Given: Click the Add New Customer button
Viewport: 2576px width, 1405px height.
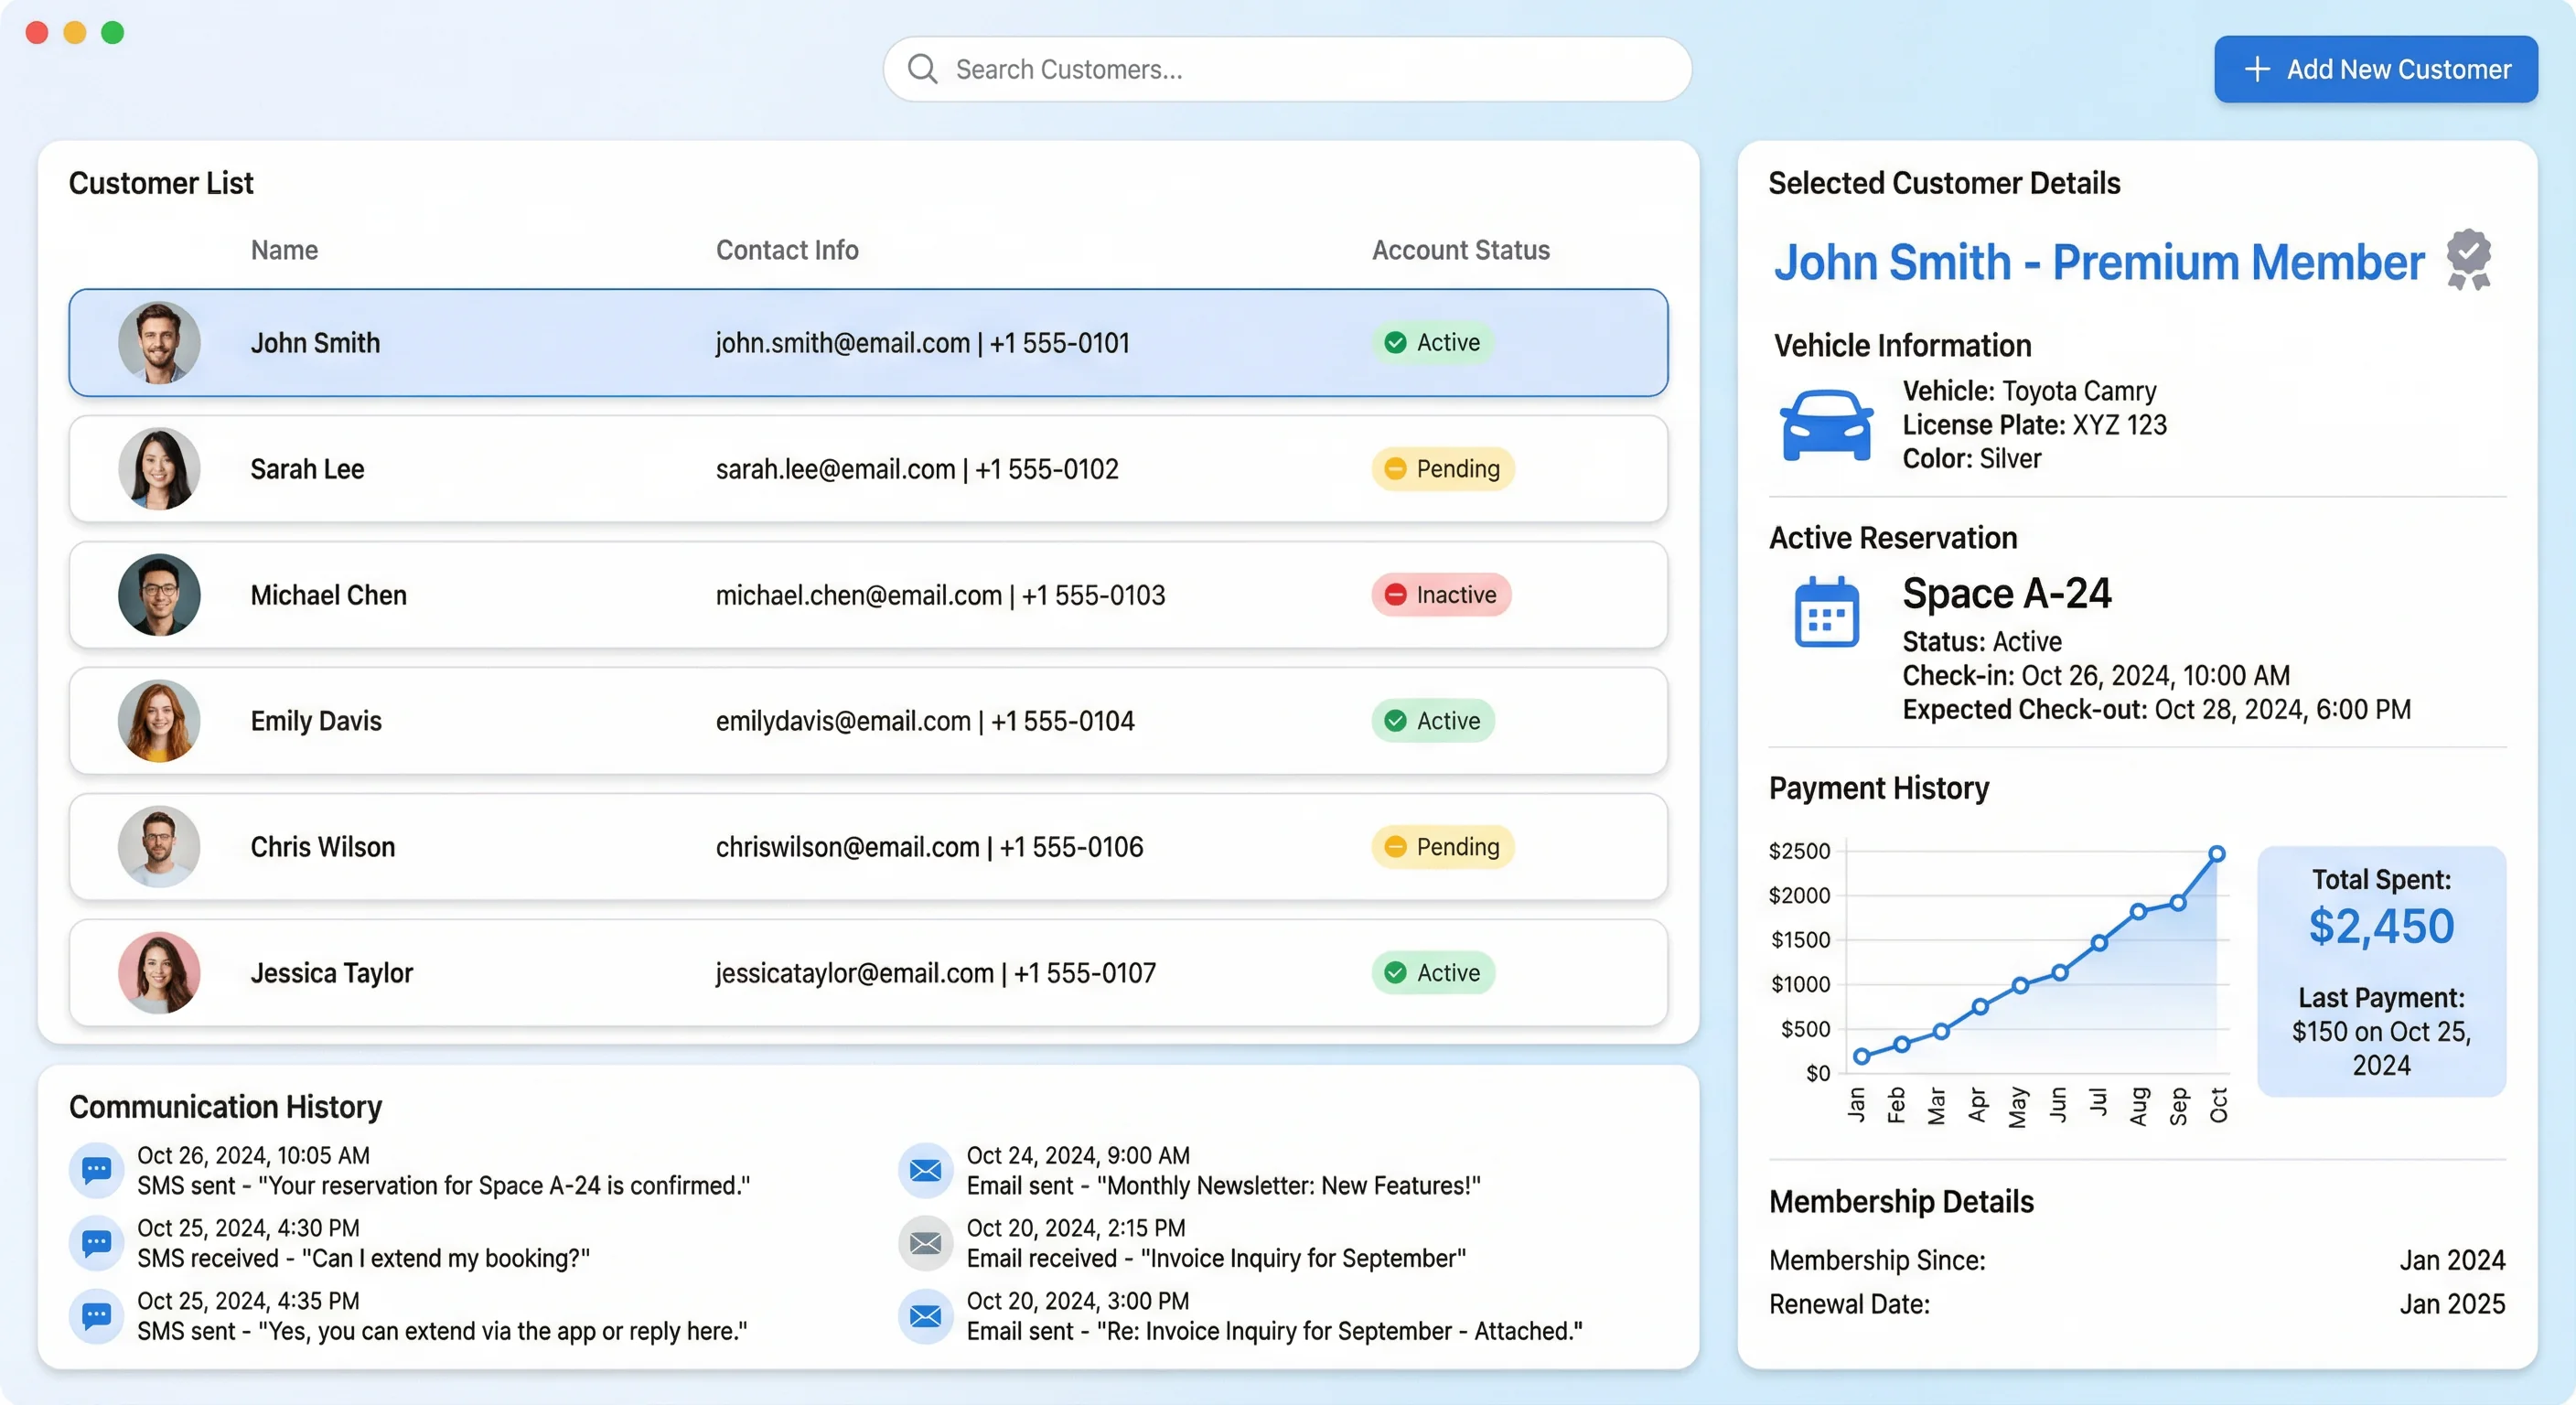Looking at the screenshot, I should click(2375, 69).
